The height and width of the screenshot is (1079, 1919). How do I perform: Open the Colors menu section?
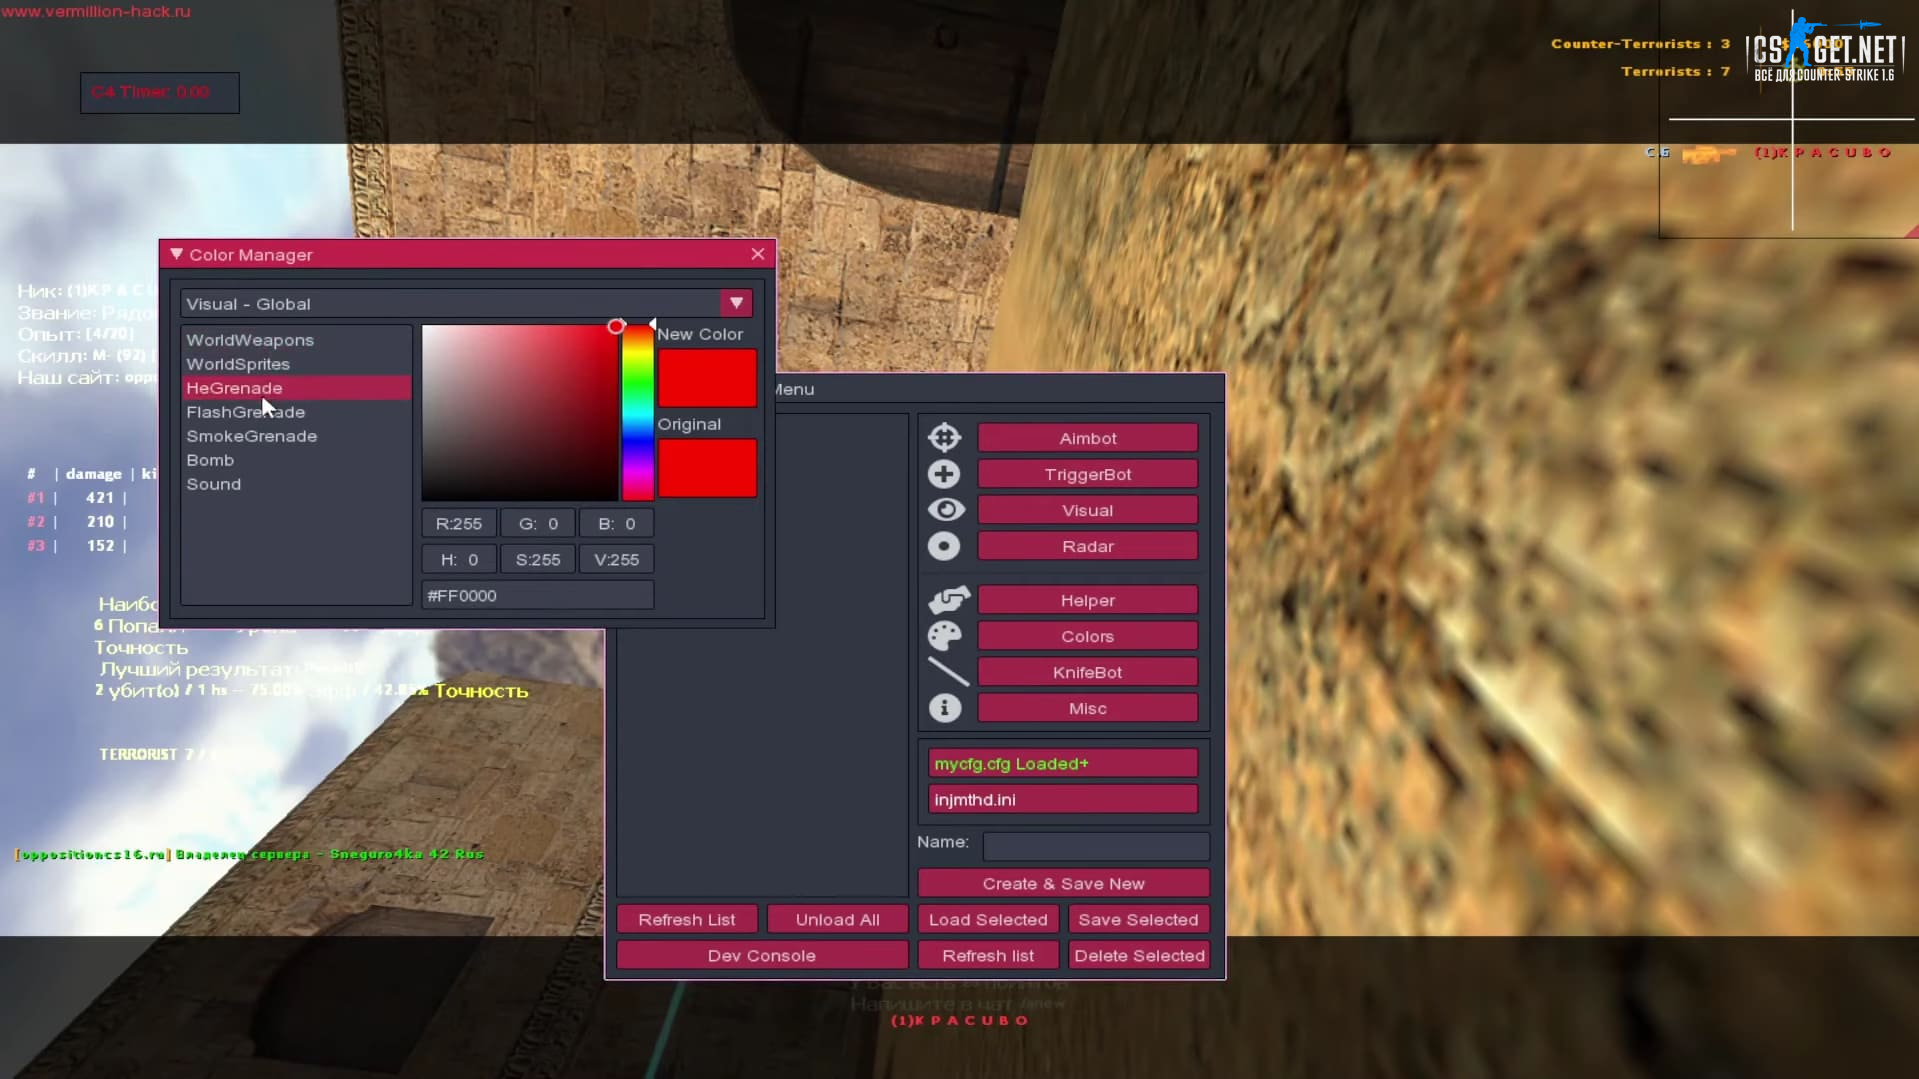tap(1088, 636)
